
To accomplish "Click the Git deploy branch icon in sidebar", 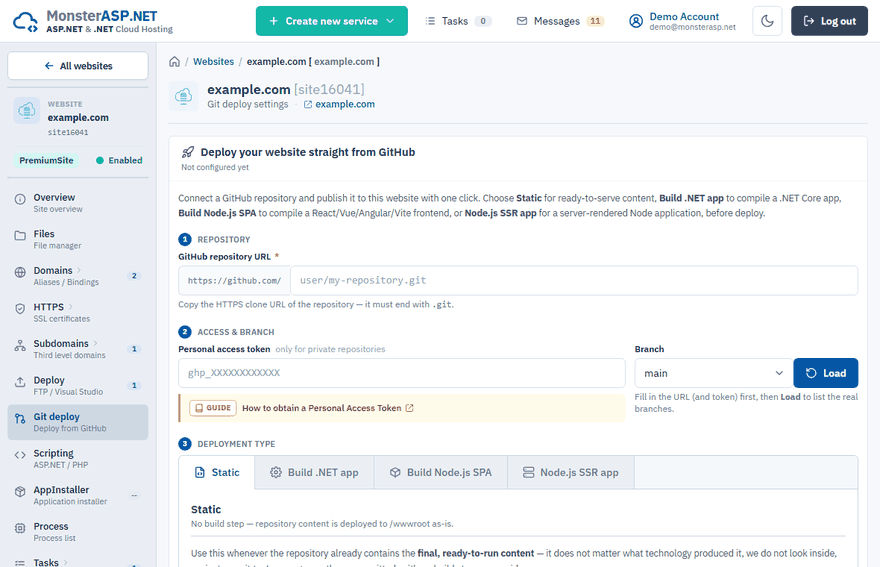I will pyautogui.click(x=20, y=418).
